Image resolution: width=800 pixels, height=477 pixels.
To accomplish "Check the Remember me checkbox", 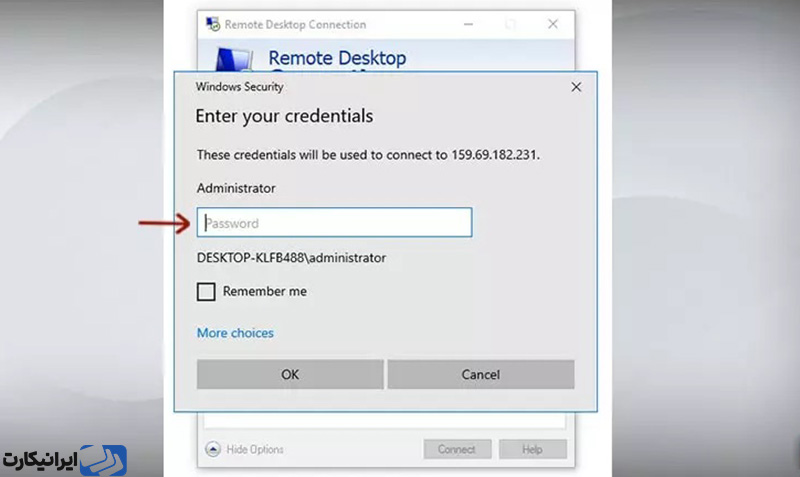I will tap(206, 292).
